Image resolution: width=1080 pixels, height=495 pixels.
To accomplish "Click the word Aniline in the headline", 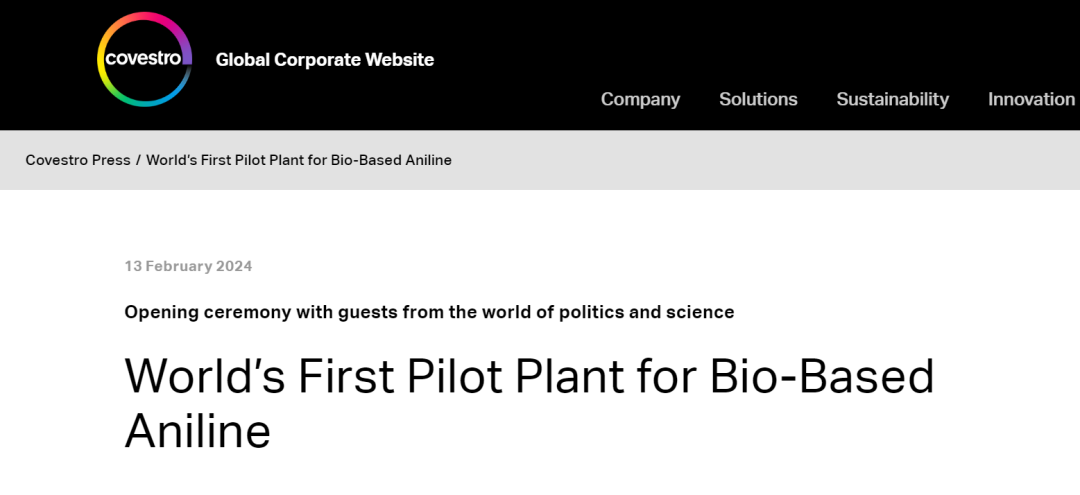I will coord(198,431).
